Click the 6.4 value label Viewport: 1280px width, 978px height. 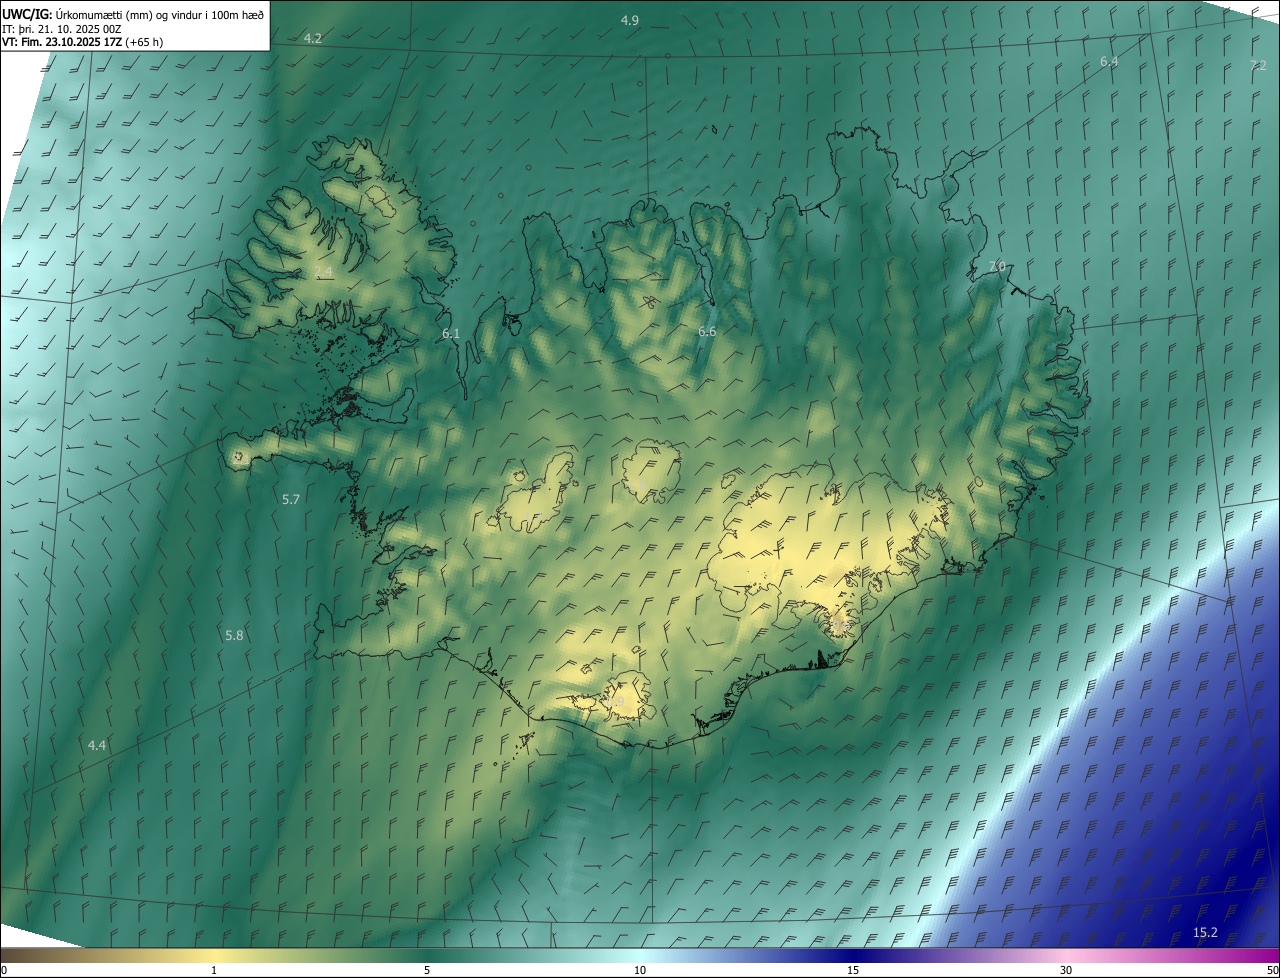click(1109, 62)
